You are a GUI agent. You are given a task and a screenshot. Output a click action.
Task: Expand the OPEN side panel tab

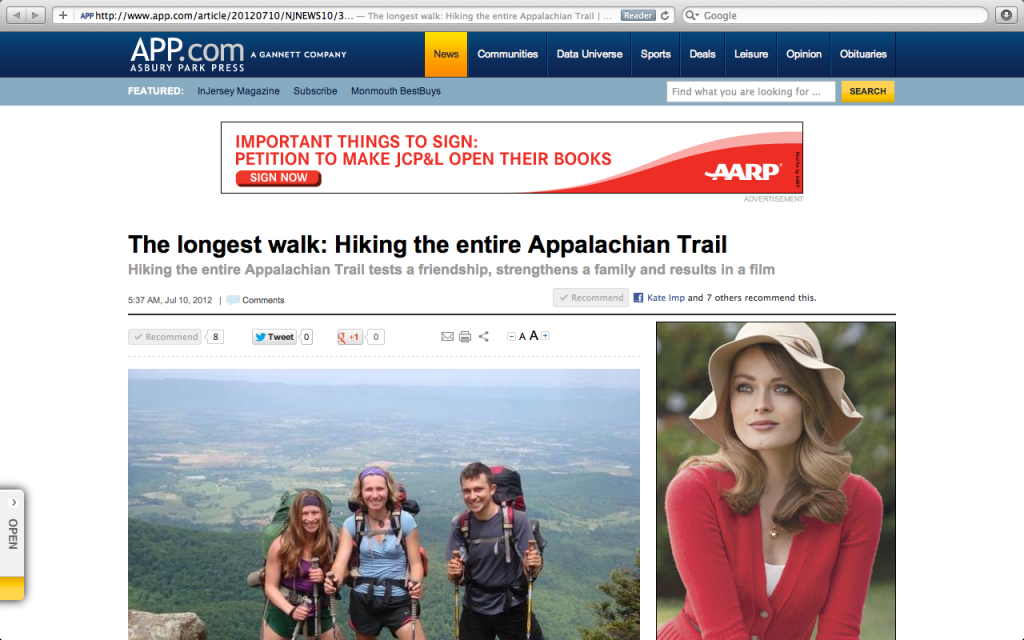pos(12,544)
